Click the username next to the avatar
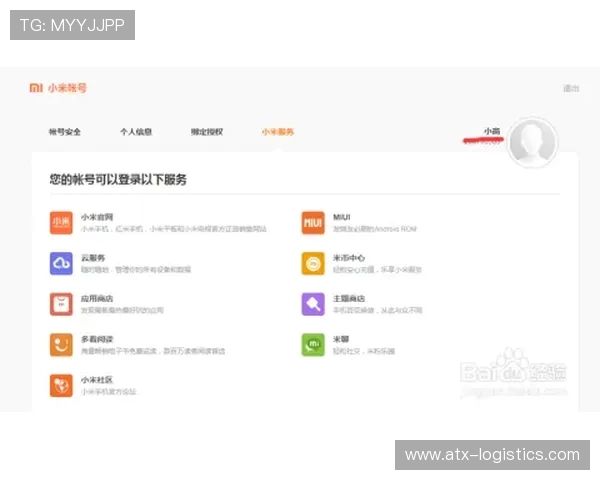The height and width of the screenshot is (480, 600). click(x=492, y=131)
